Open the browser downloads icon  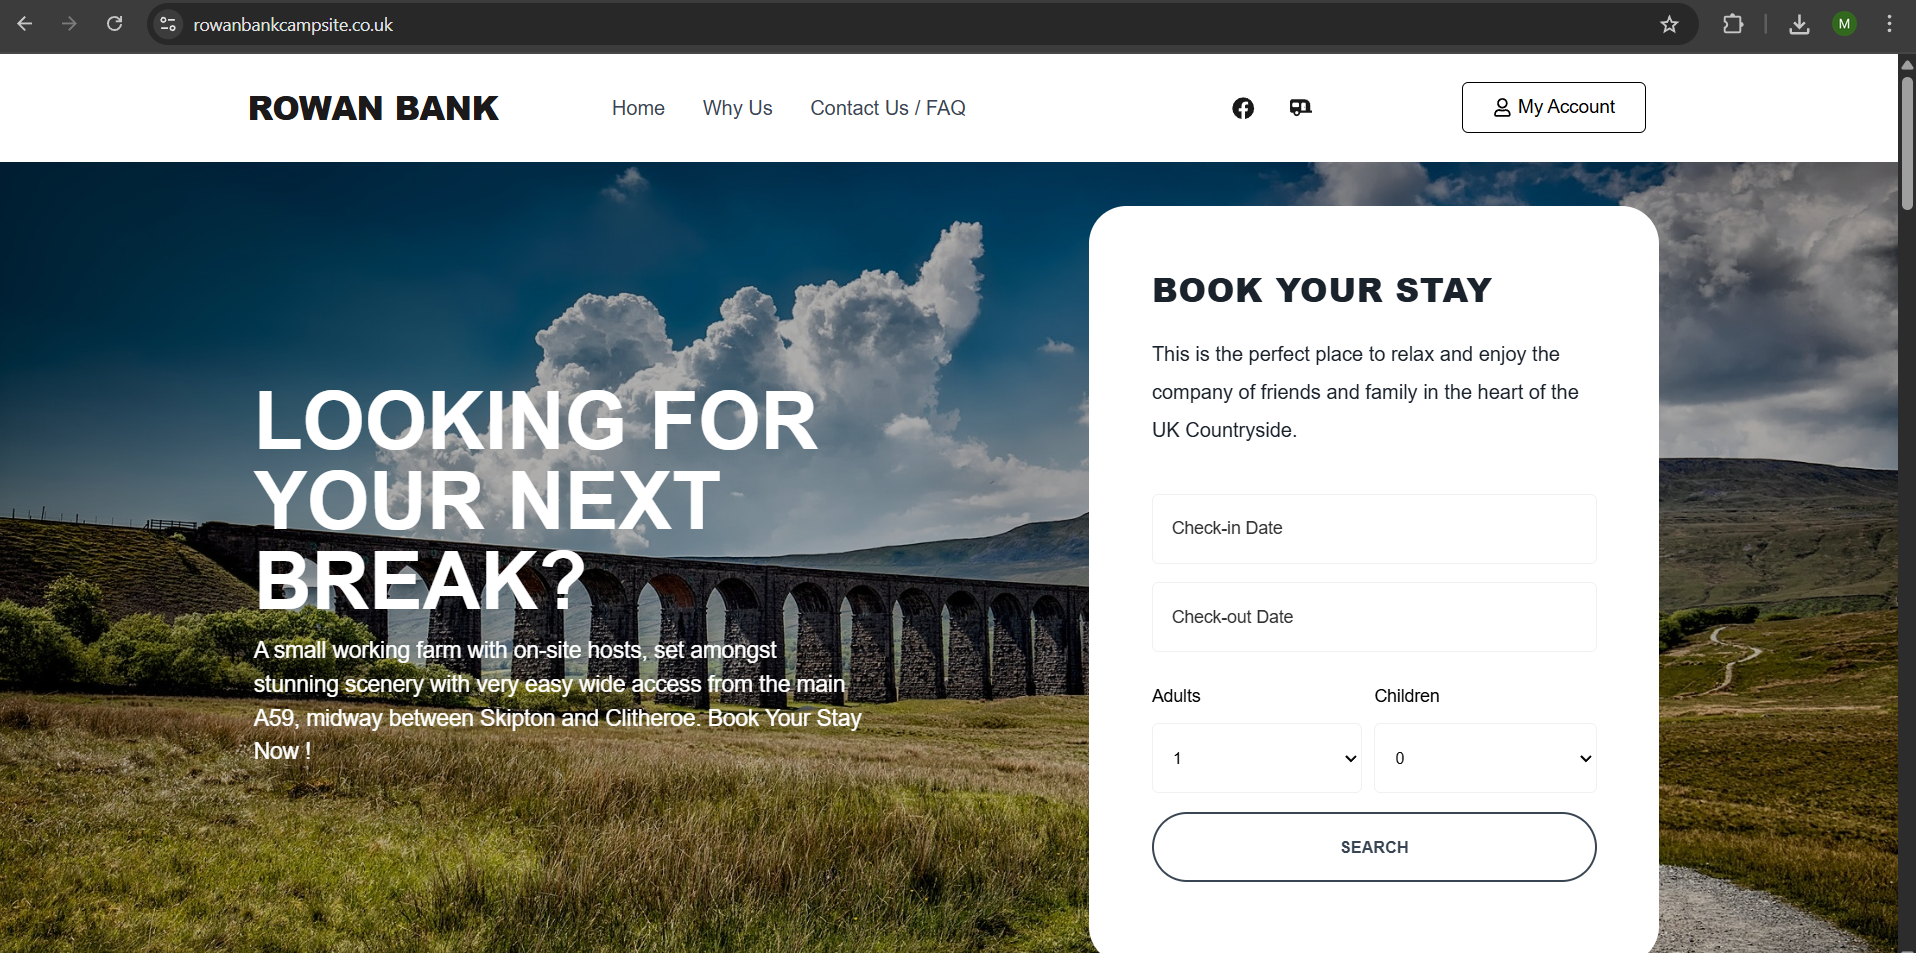pyautogui.click(x=1799, y=24)
